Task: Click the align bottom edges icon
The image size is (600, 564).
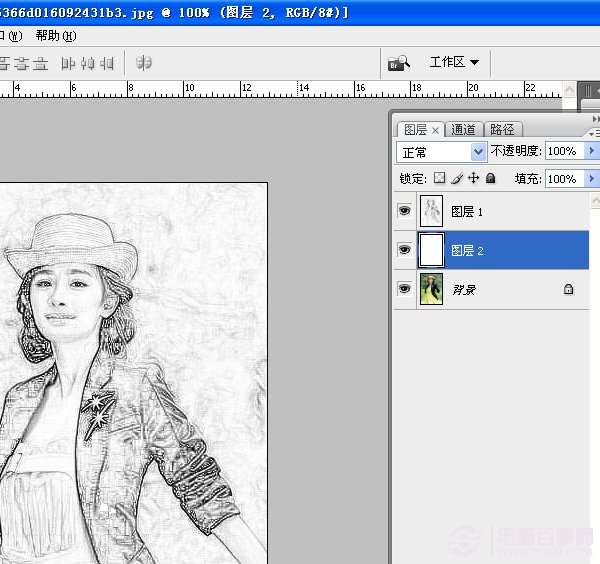Action: coord(40,63)
